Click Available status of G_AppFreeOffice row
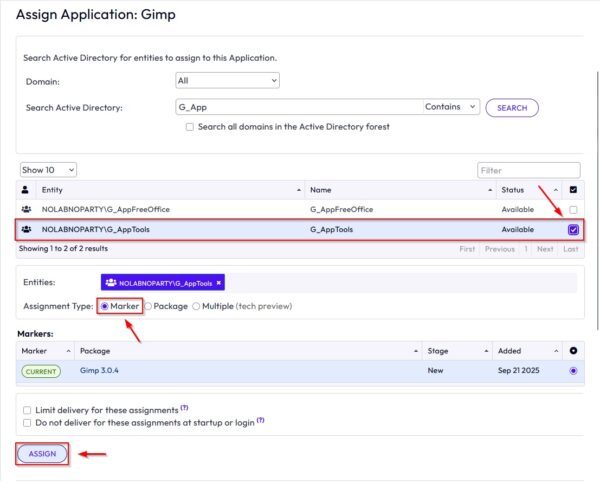This screenshot has height=483, width=600. click(518, 209)
